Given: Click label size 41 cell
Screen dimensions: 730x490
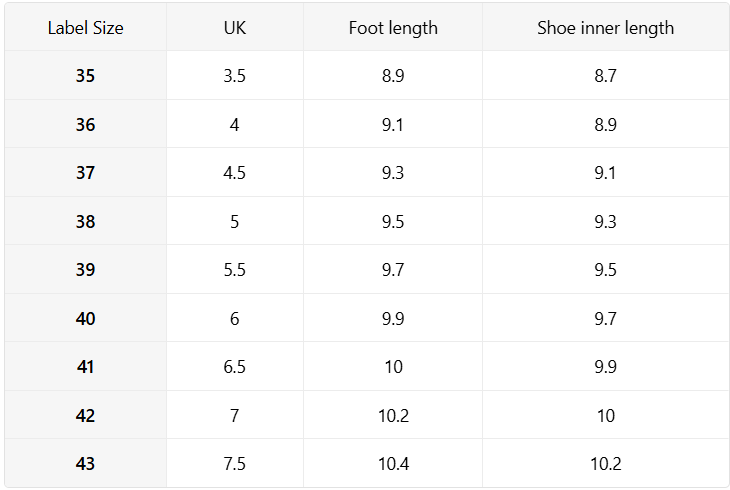Looking at the screenshot, I should pos(86,366).
